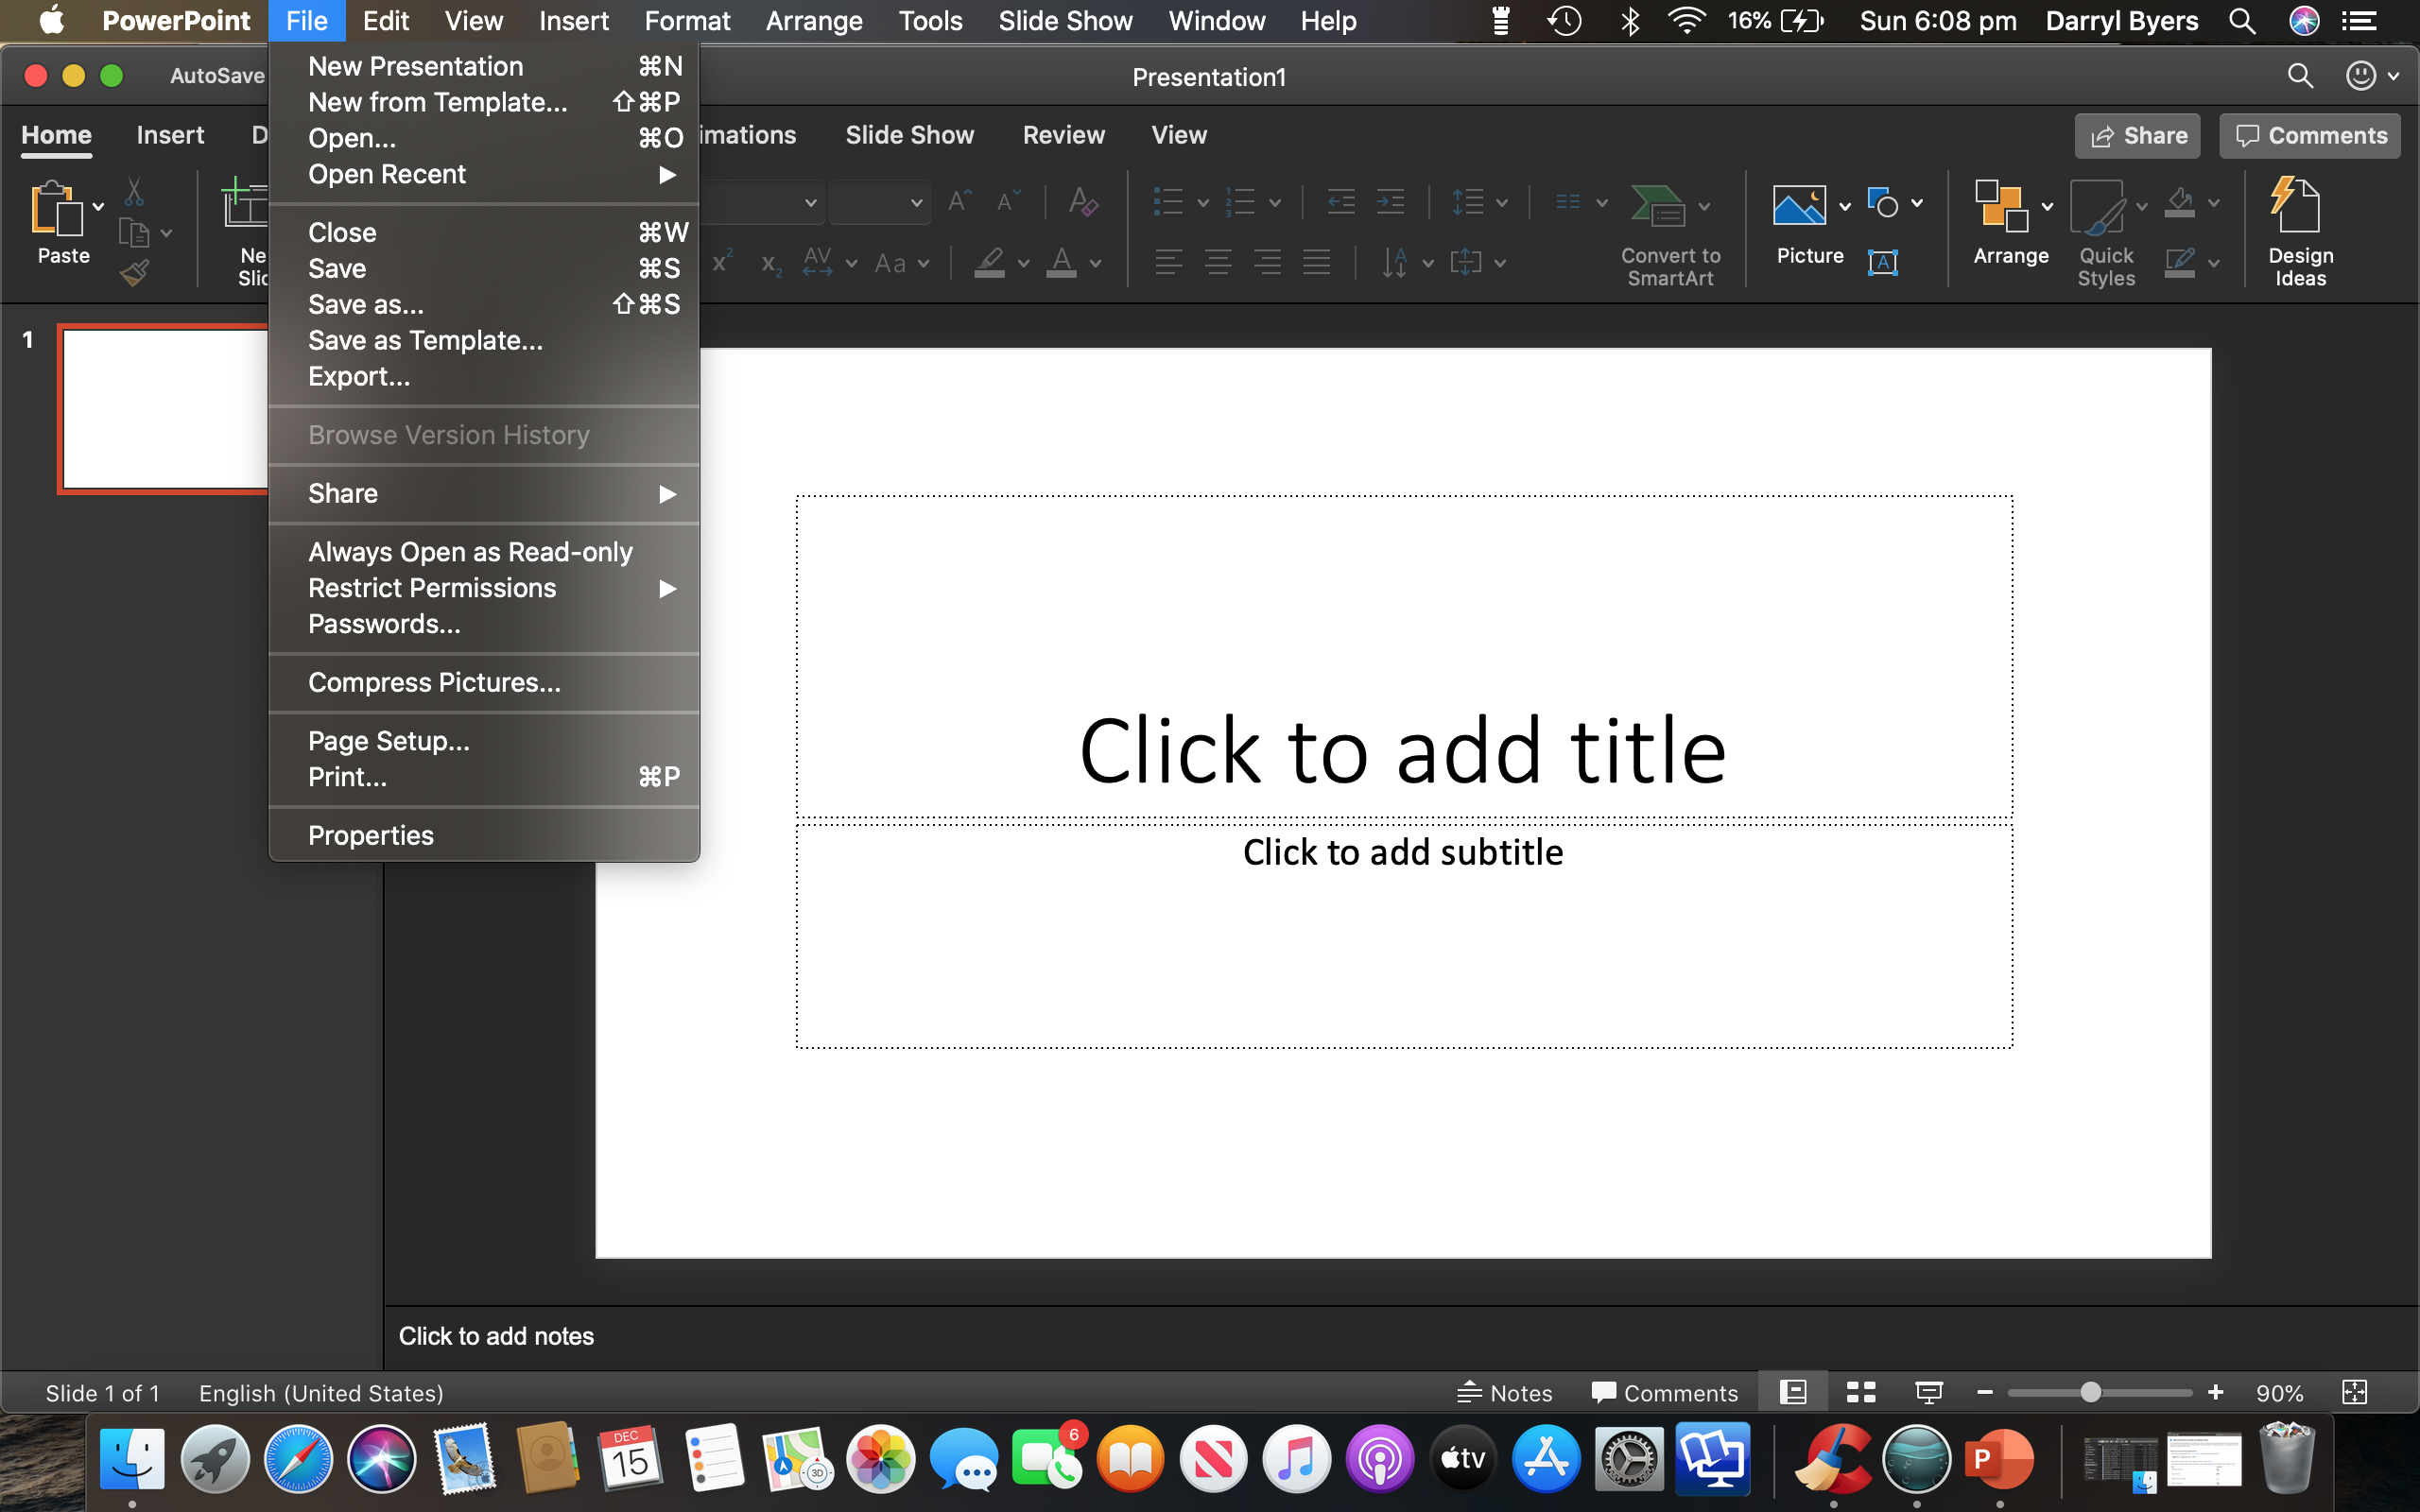Click the Arrange icon
The width and height of the screenshot is (2420, 1512).
(2001, 205)
